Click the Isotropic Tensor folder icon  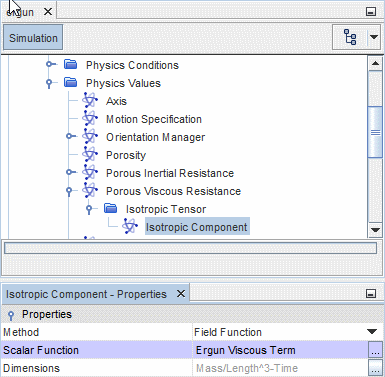pyautogui.click(x=111, y=209)
